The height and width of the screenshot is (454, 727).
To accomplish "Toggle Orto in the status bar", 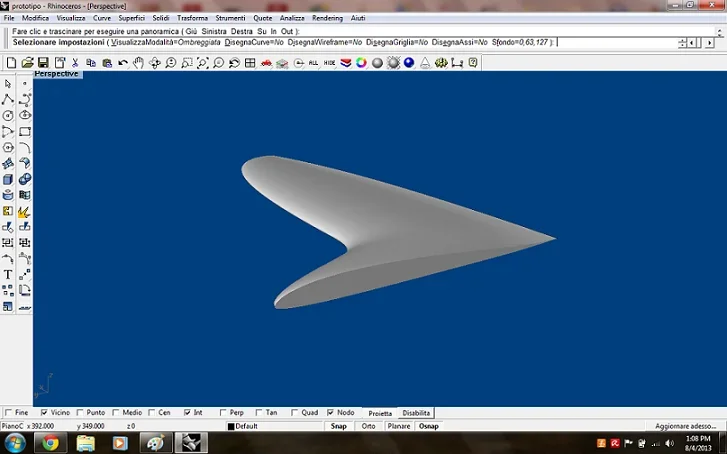I will point(369,426).
